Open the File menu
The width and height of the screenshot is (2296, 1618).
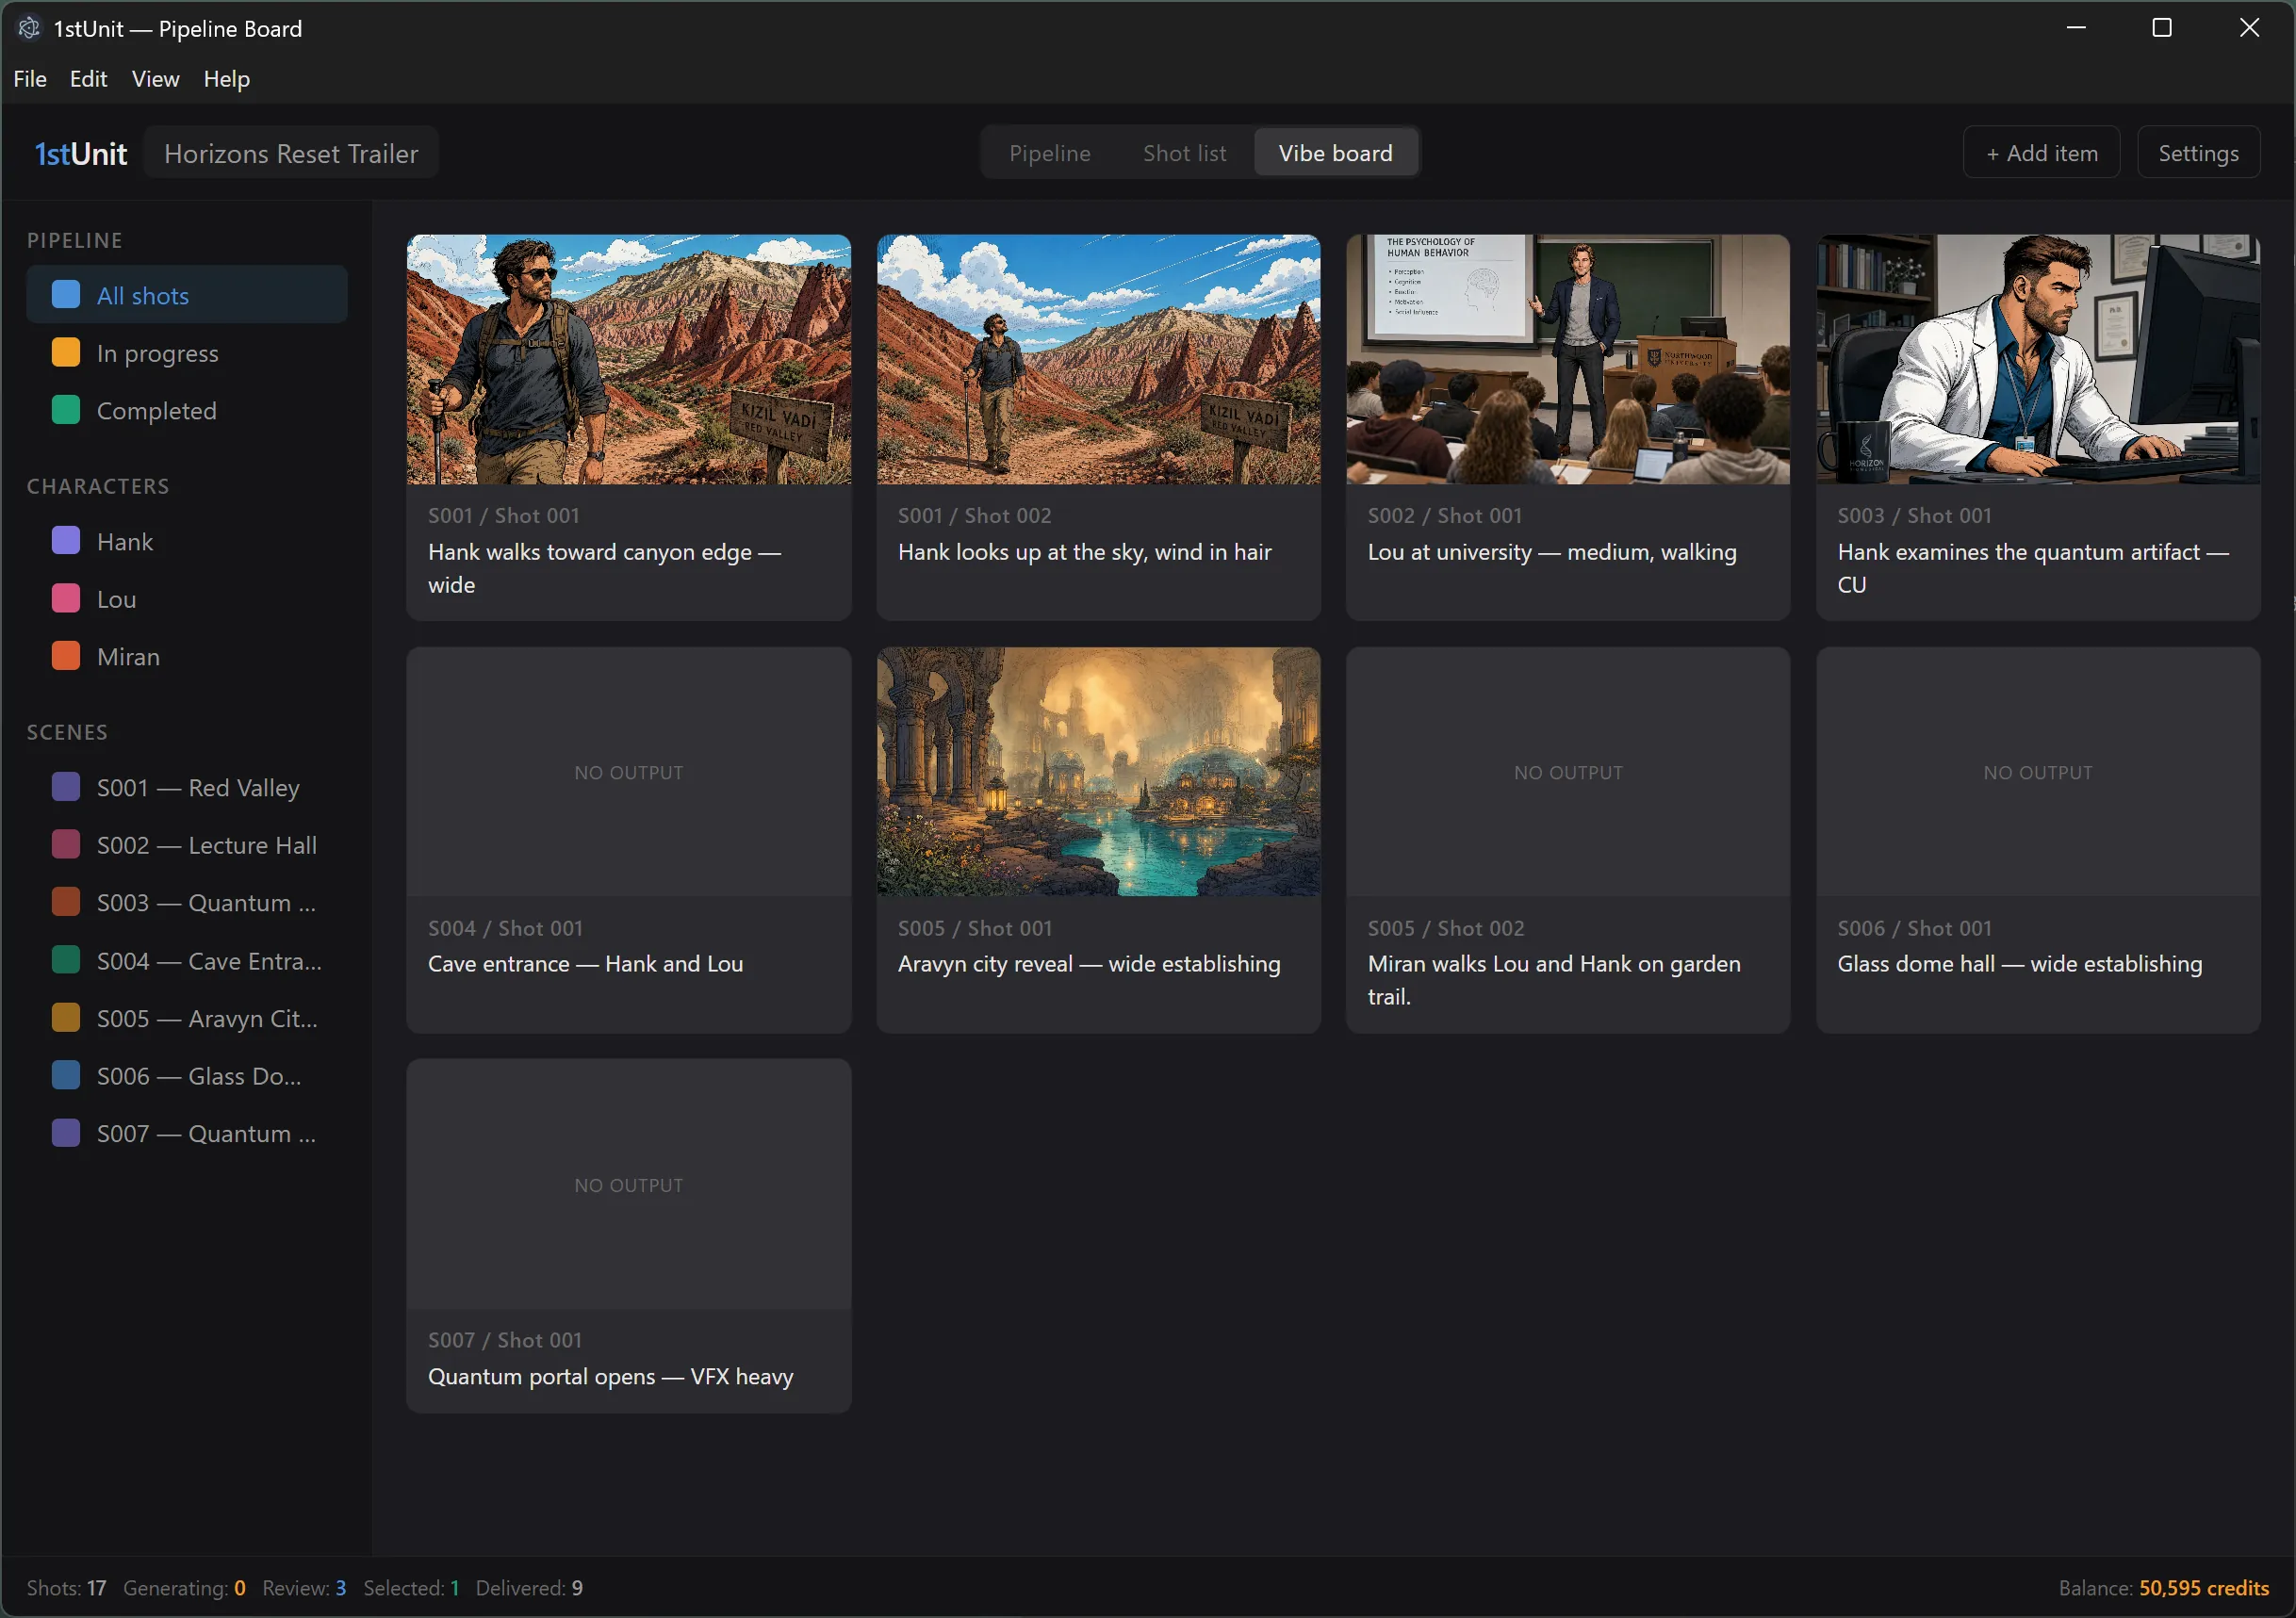30,79
